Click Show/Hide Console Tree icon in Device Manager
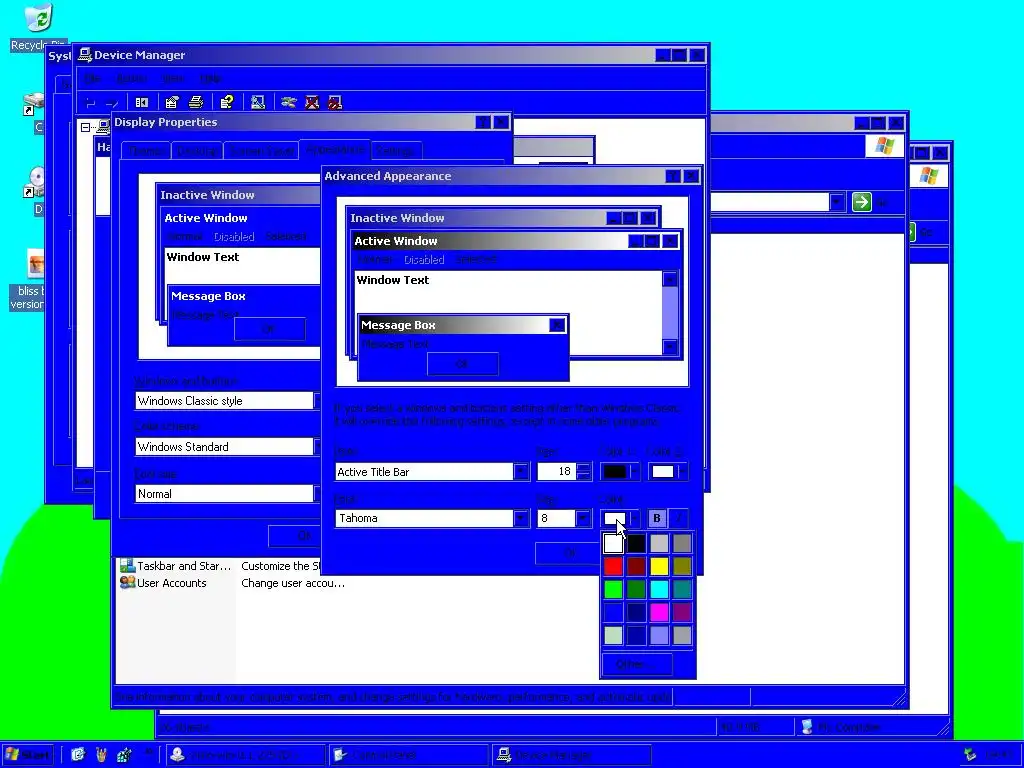1024x768 pixels. (142, 102)
